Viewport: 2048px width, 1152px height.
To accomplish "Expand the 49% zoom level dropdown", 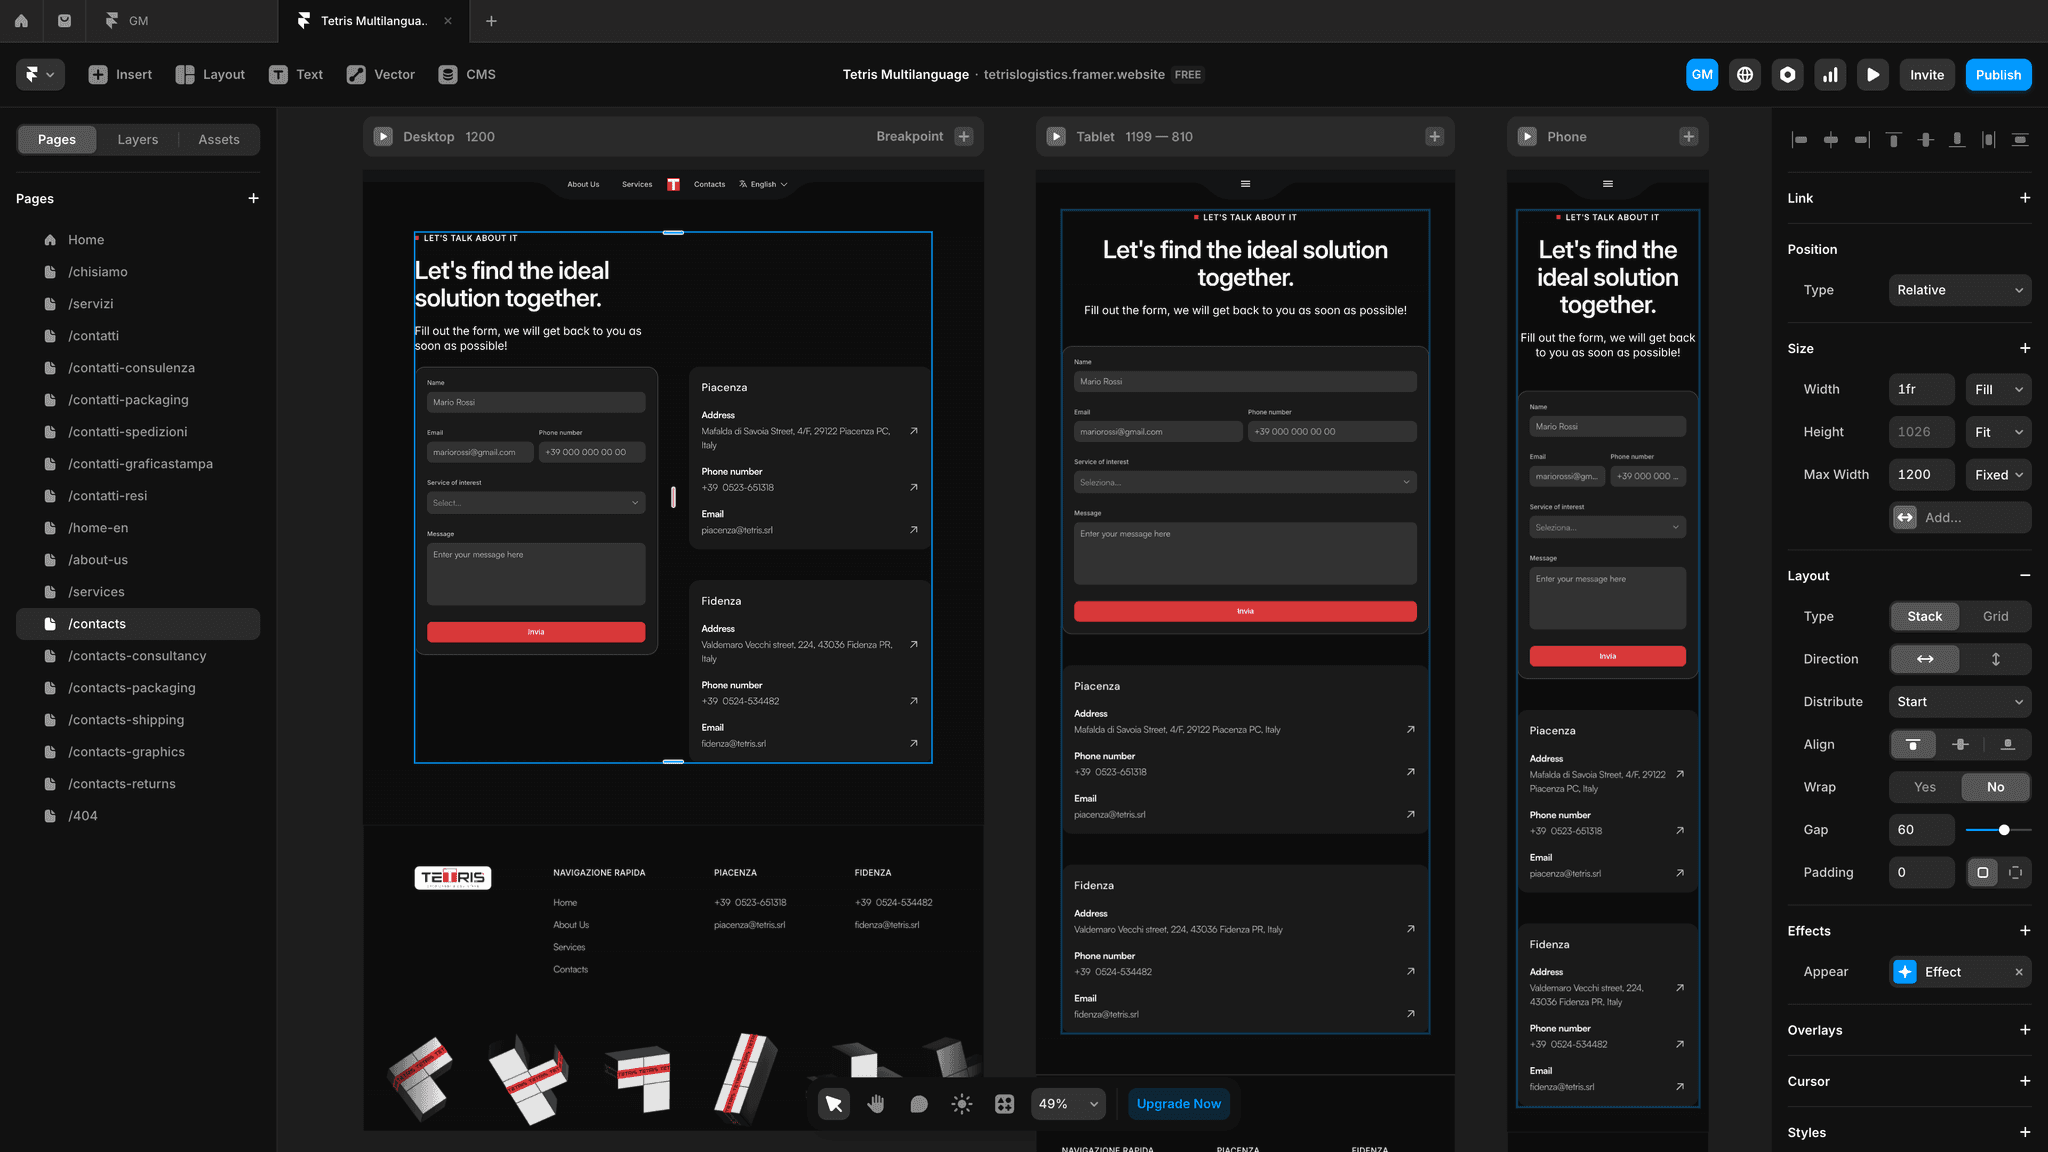I will 1068,1104.
